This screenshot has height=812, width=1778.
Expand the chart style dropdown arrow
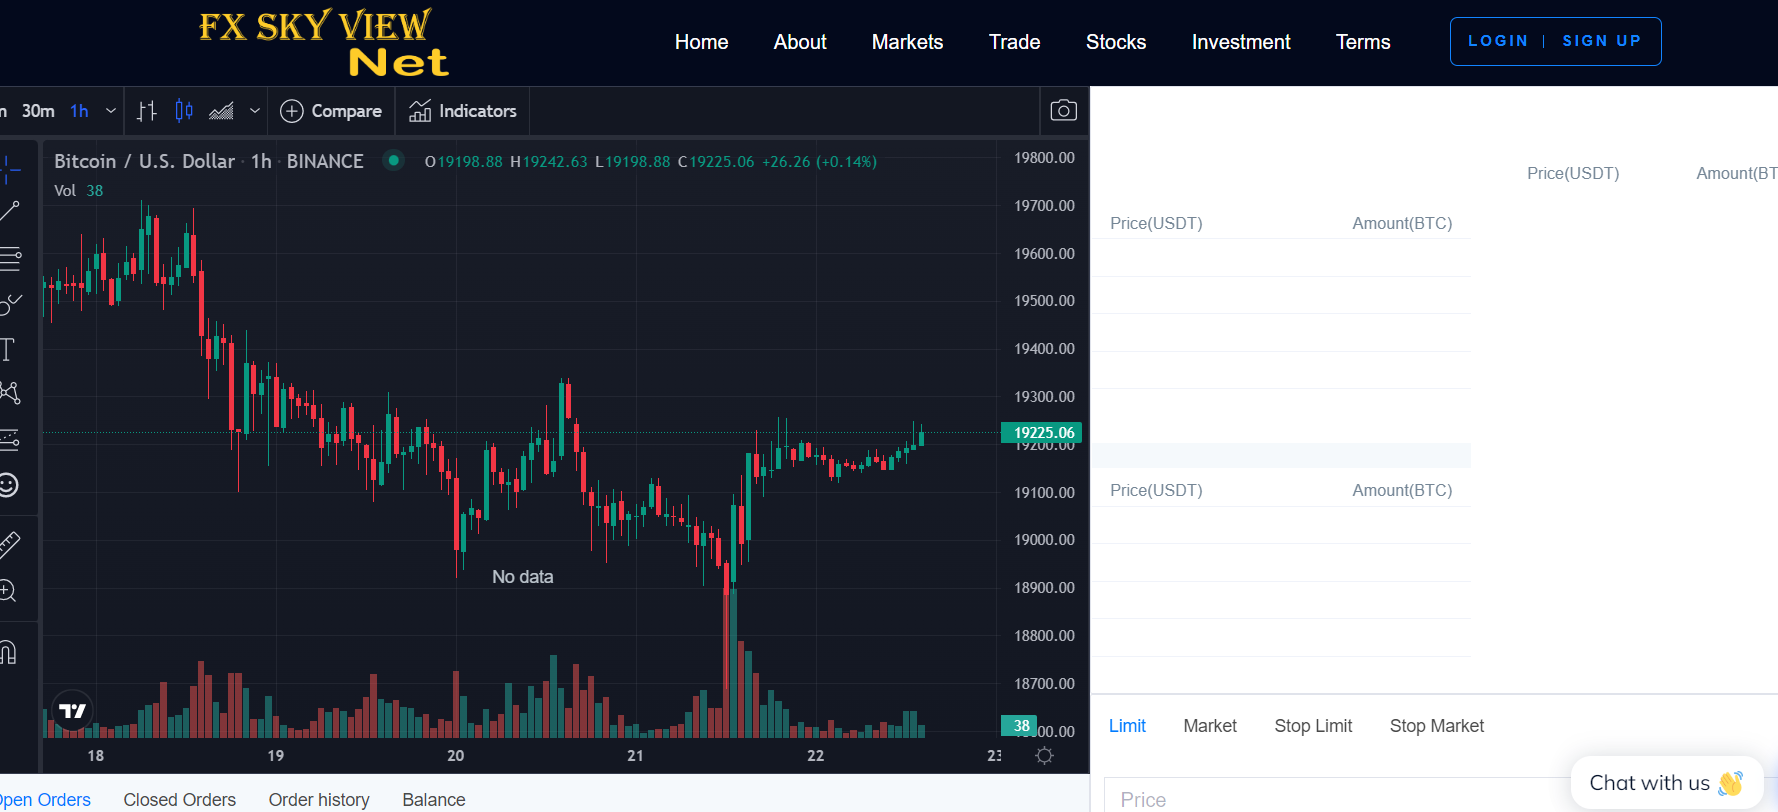pos(255,111)
